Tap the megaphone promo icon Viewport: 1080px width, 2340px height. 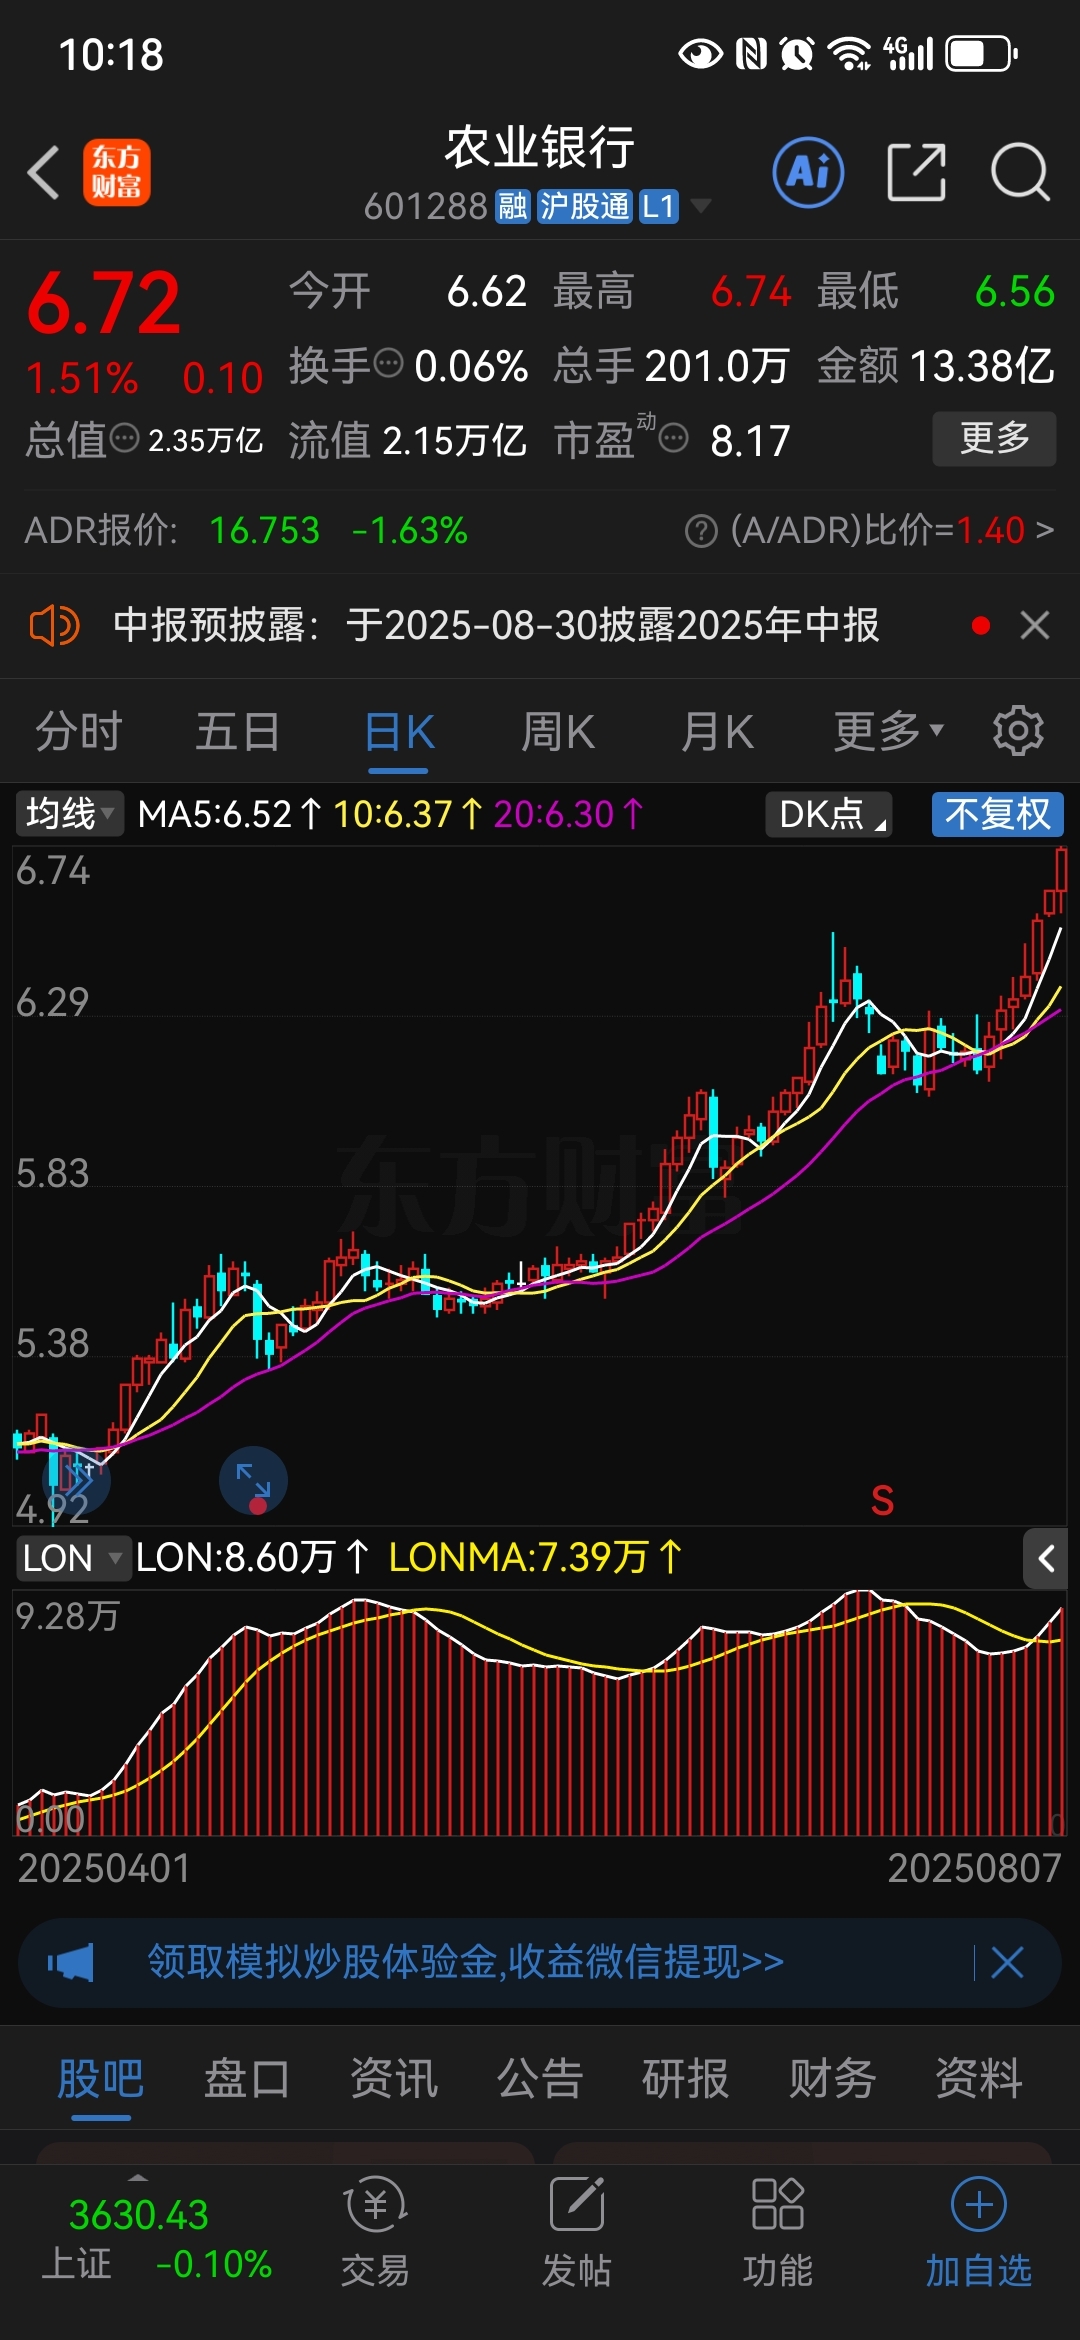(71, 1962)
